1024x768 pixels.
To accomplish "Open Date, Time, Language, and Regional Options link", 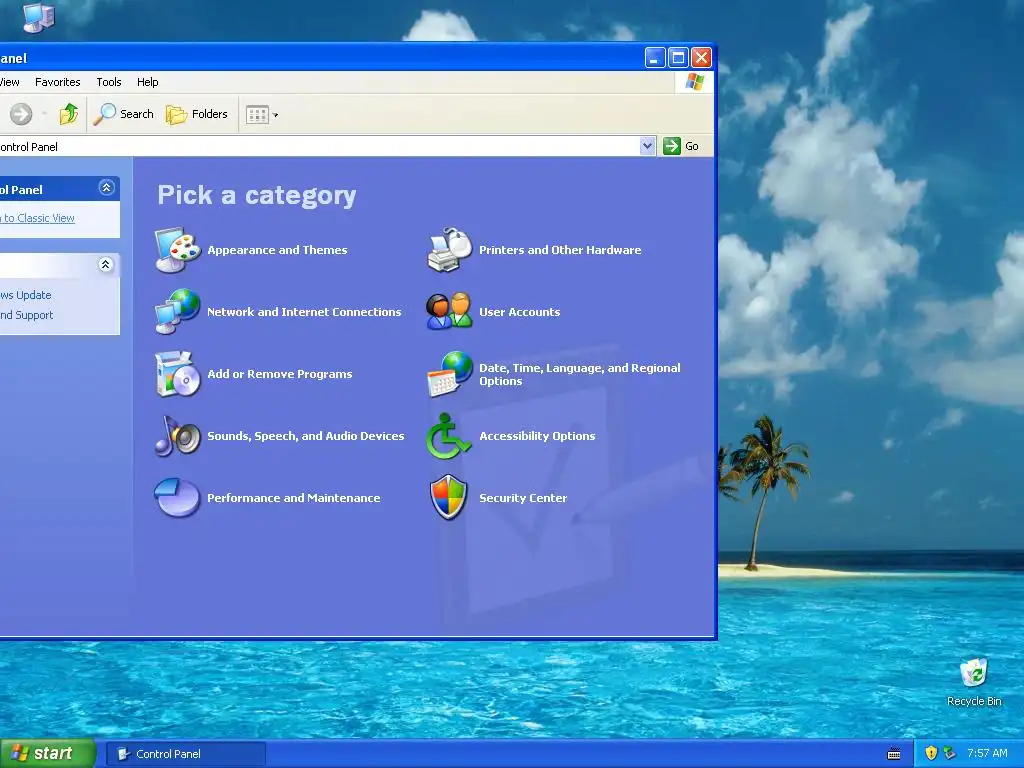I will 580,374.
